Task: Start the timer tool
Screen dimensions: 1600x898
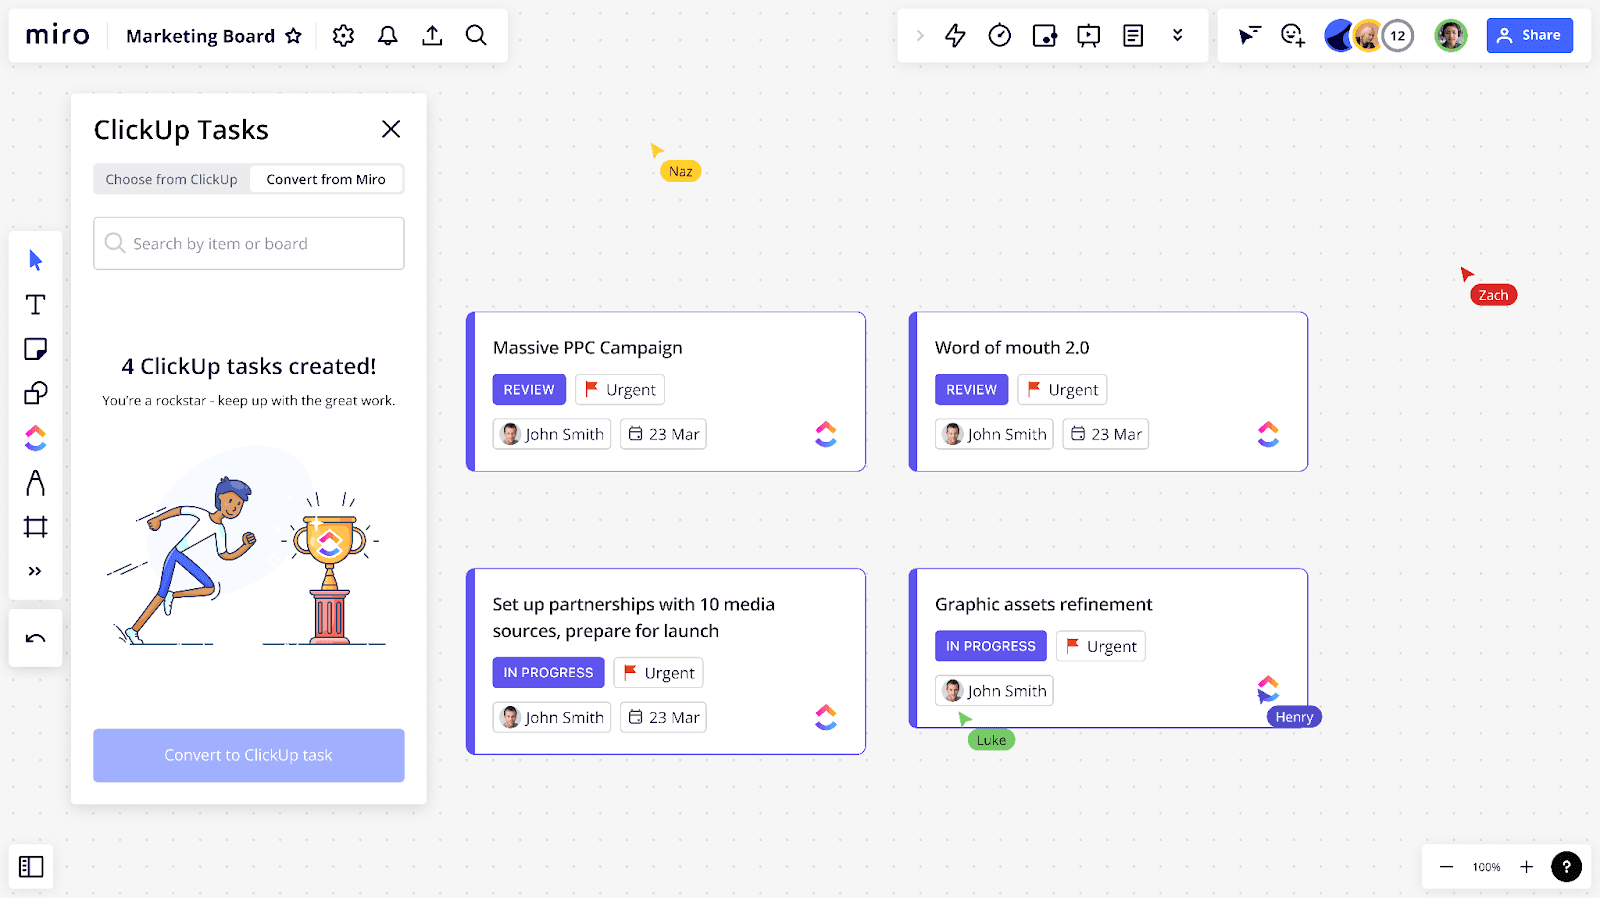Action: (1000, 36)
